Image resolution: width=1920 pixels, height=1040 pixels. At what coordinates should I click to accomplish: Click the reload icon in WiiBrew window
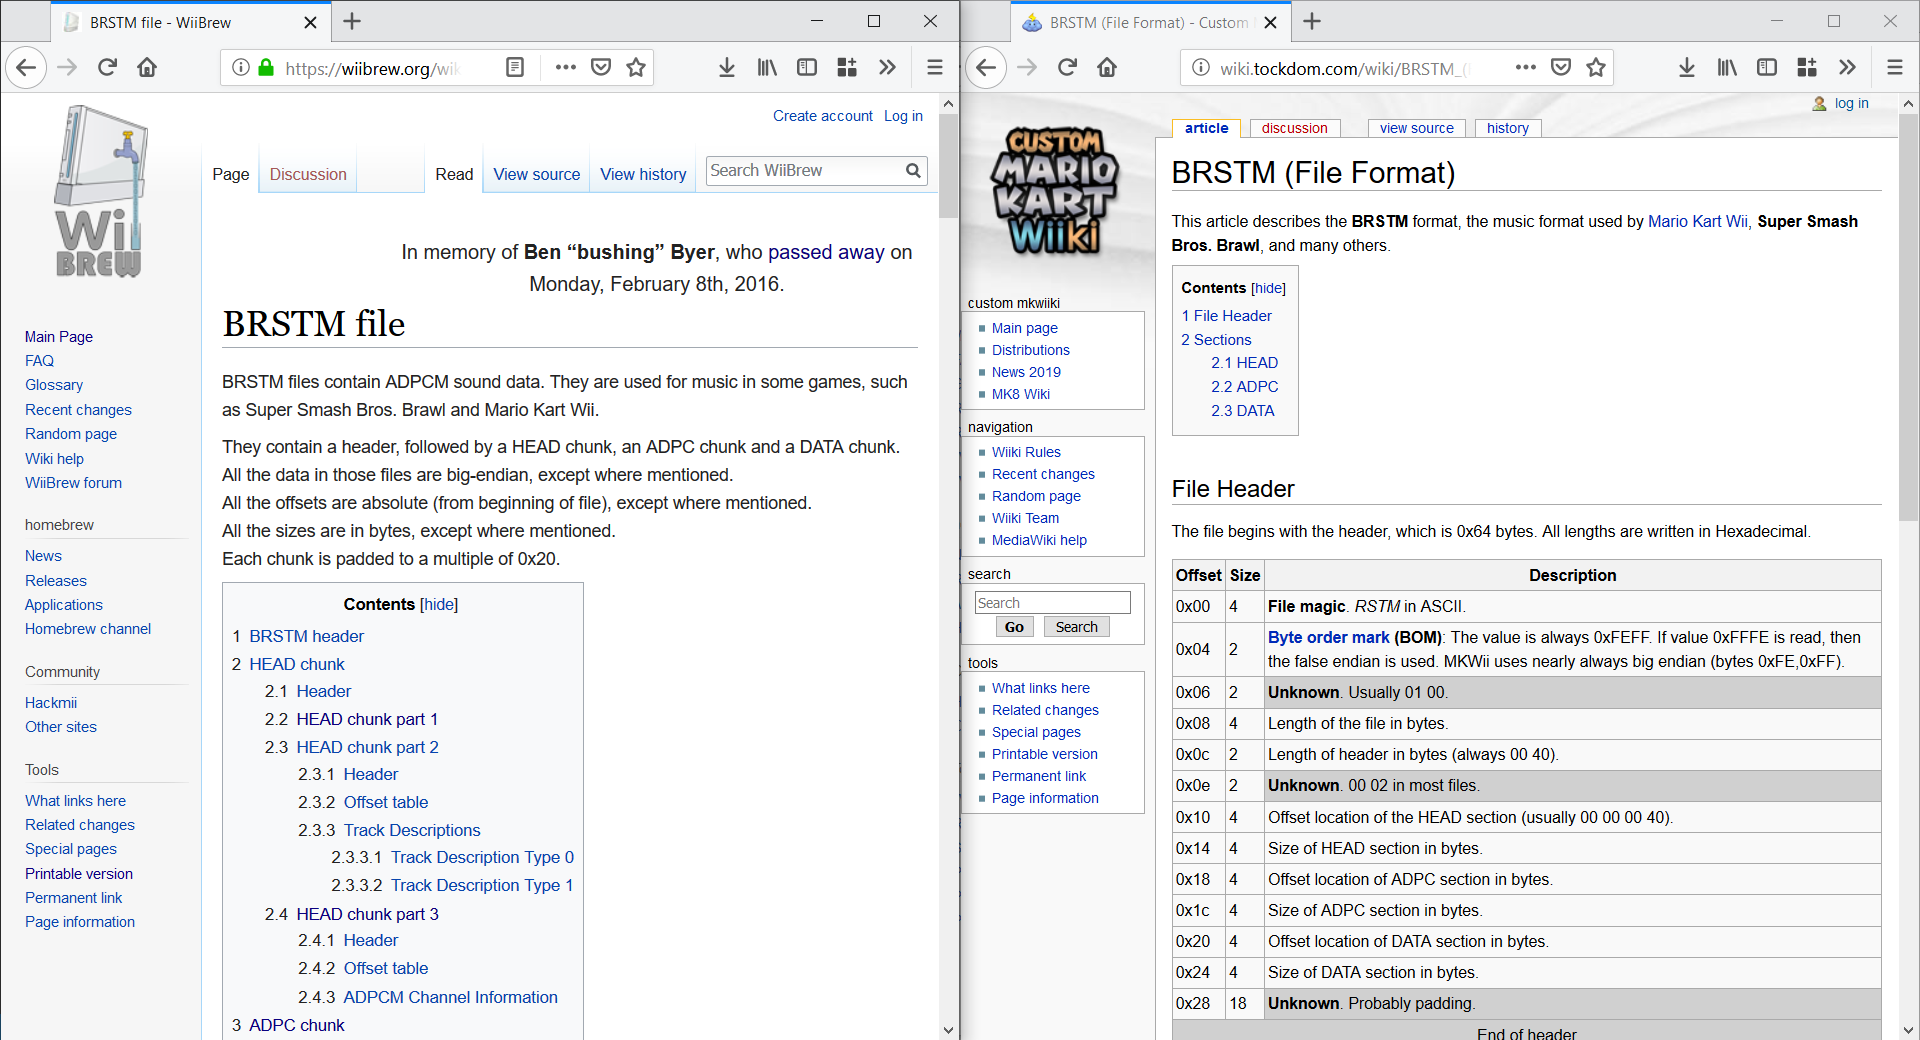tap(107, 67)
